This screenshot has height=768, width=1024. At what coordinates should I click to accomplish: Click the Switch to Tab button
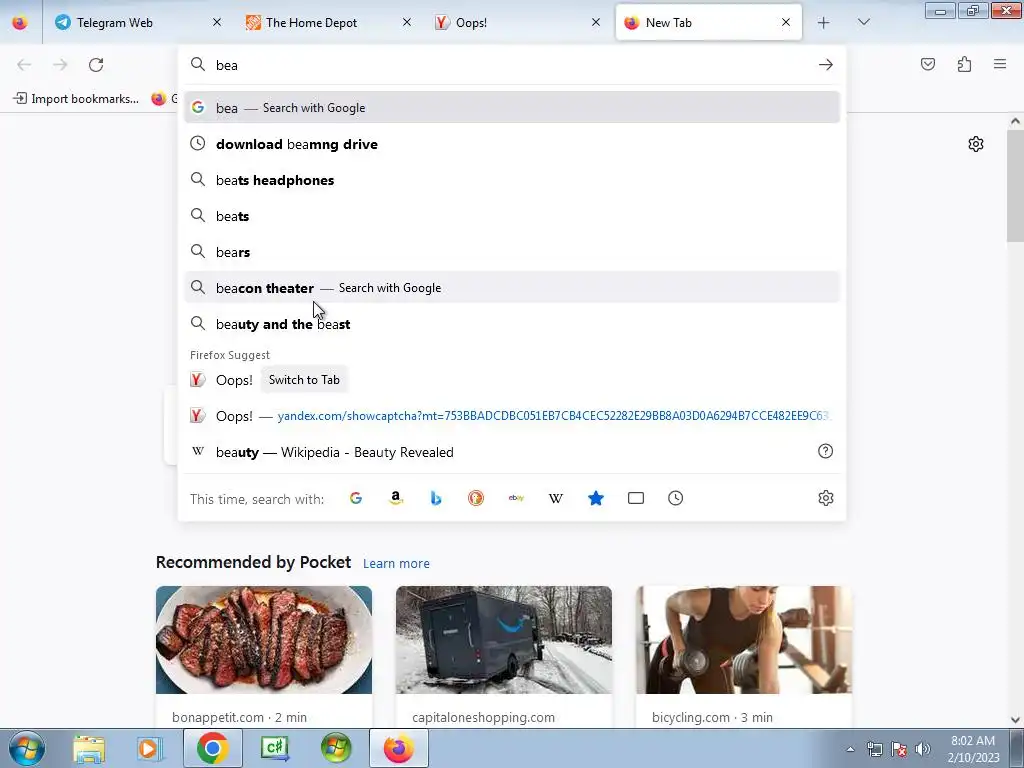[x=304, y=380]
